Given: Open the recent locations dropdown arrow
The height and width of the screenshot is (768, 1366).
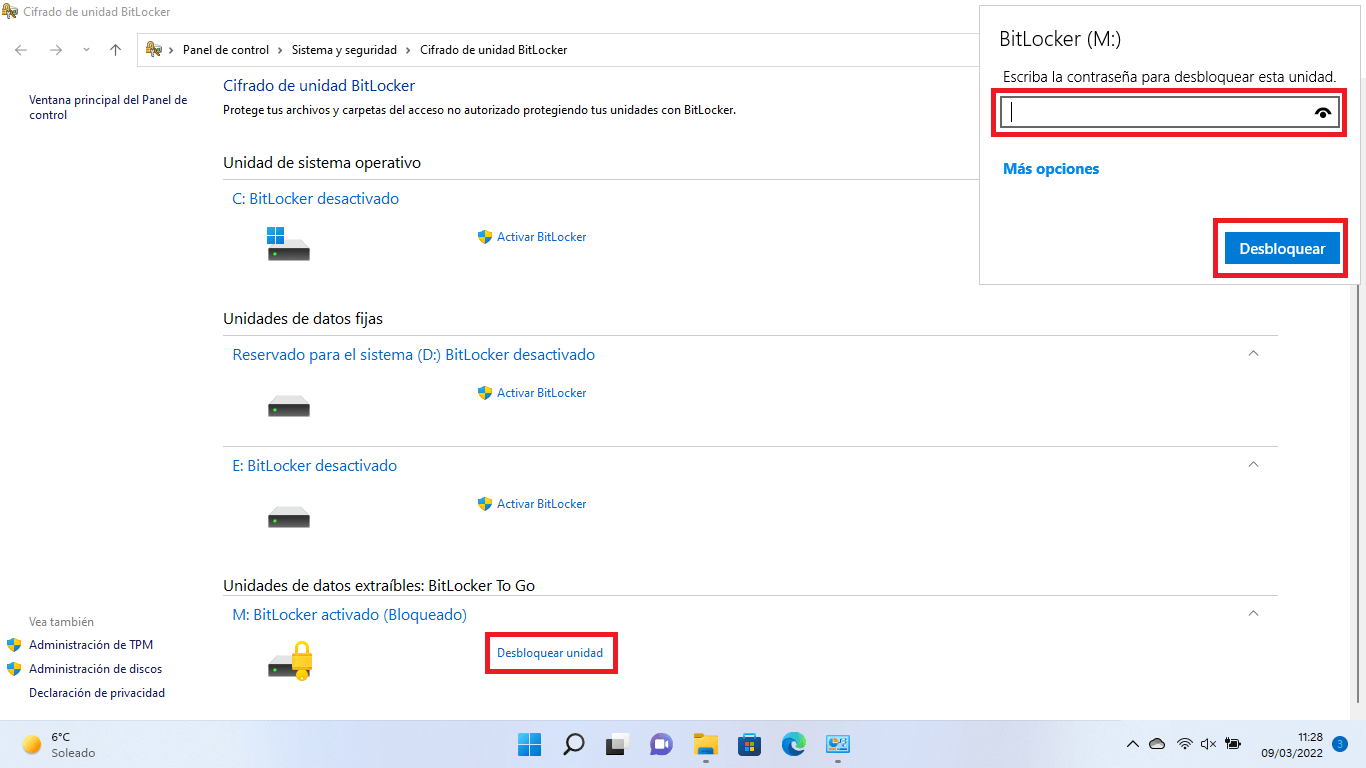Looking at the screenshot, I should pos(86,50).
